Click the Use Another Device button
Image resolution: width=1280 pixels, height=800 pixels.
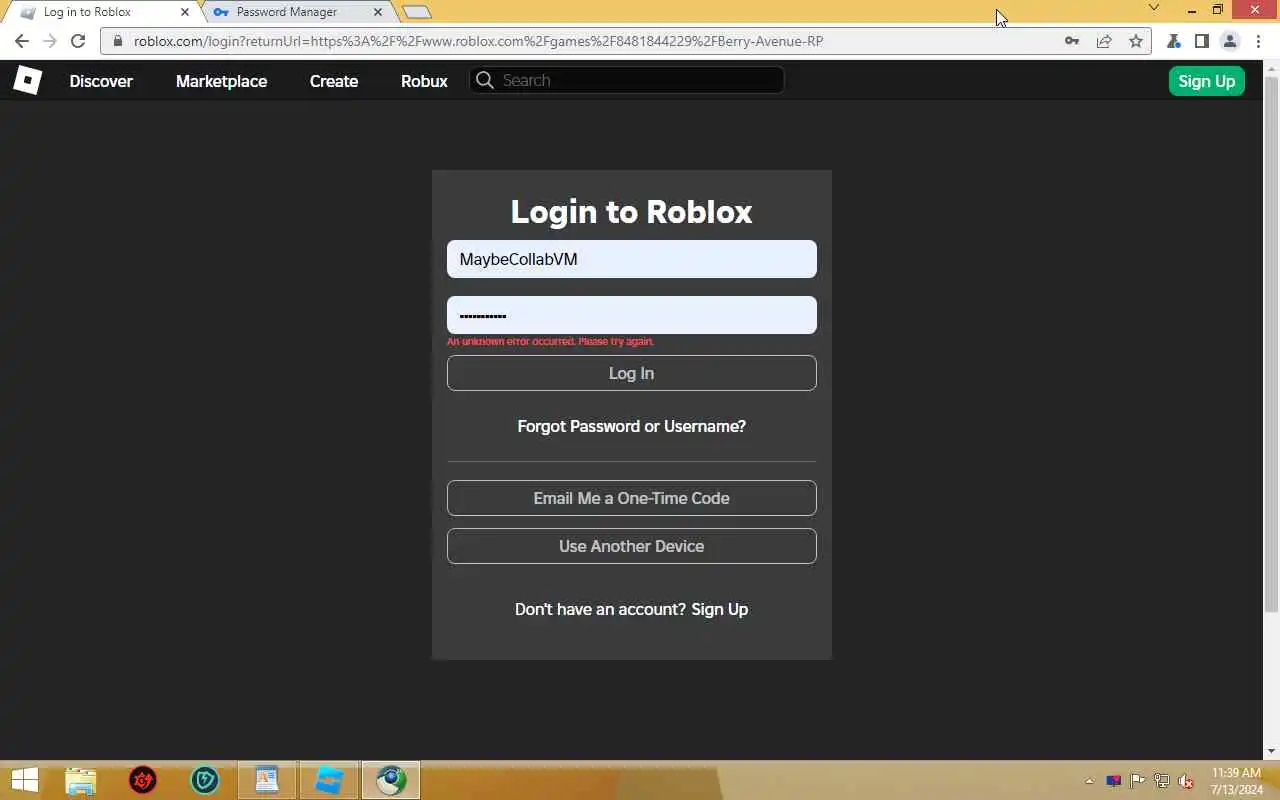632,546
